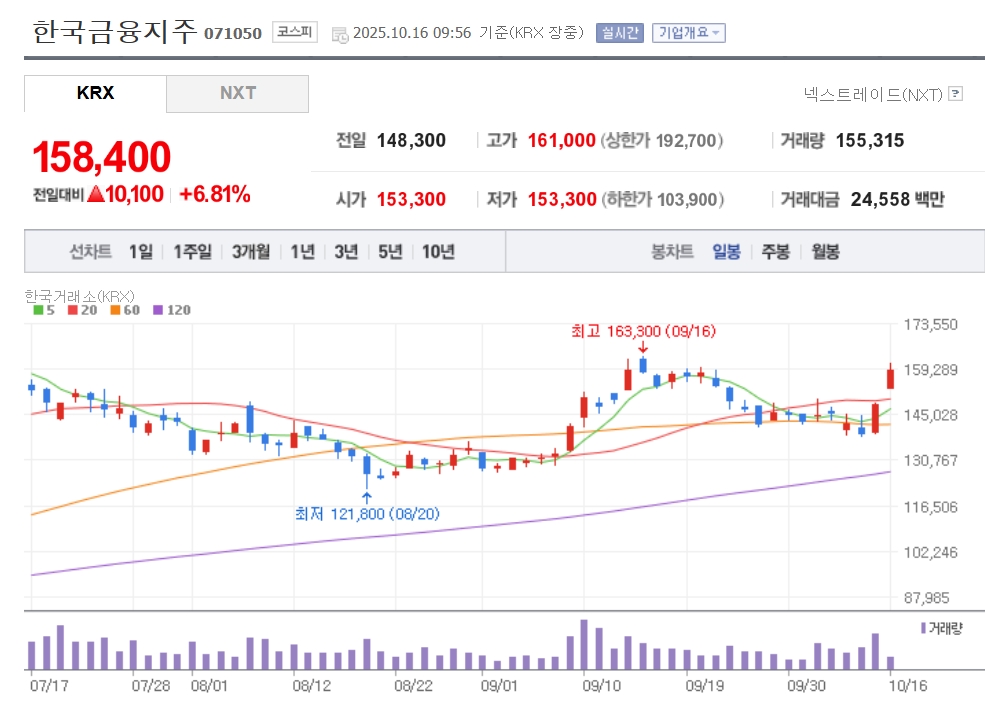Click the 07/17 date axis label

[49, 685]
